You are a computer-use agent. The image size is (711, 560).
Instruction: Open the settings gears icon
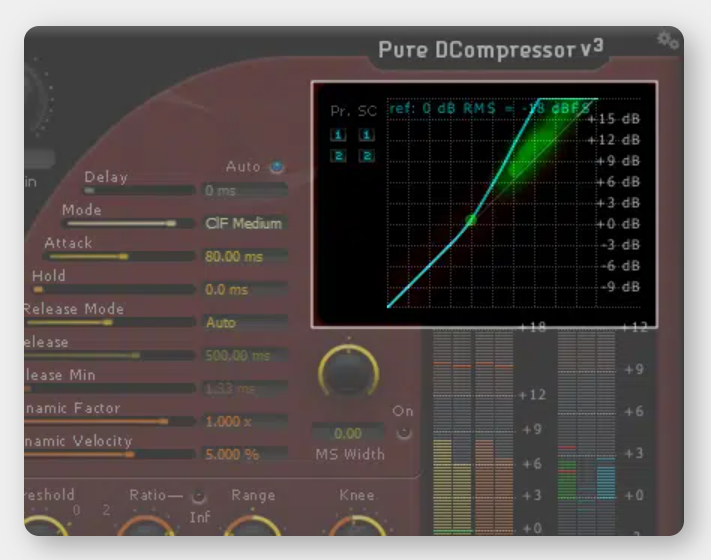tap(667, 41)
